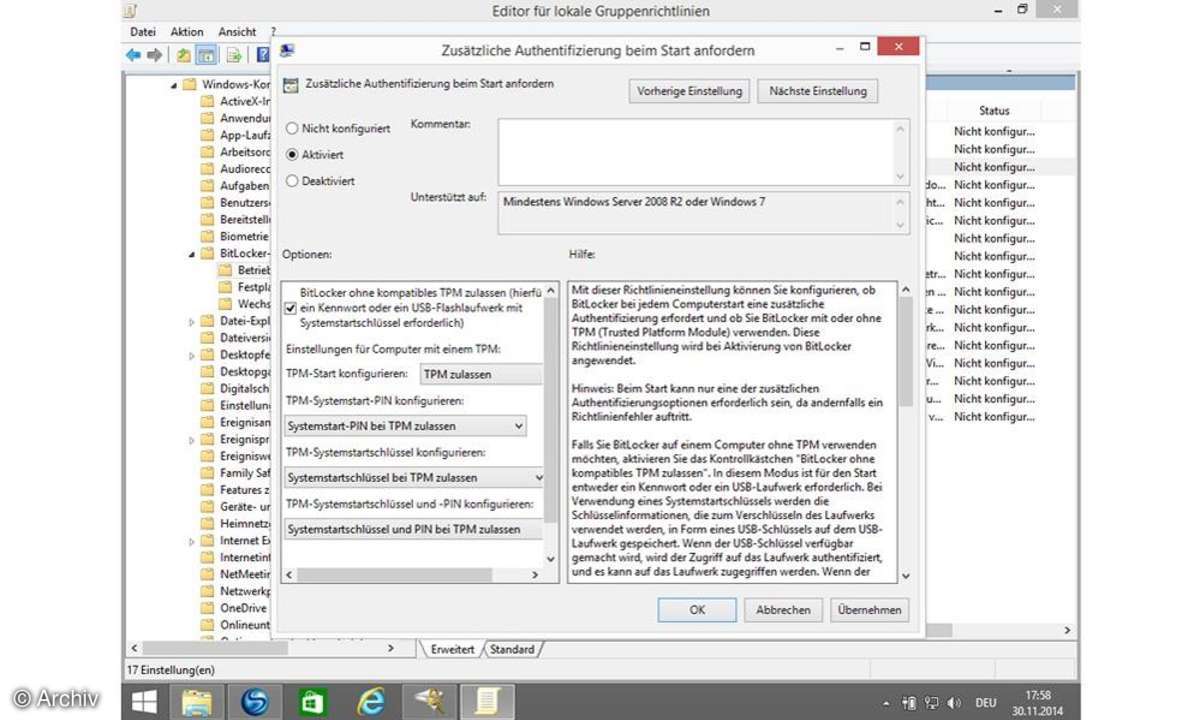Open the Ansicht menu
The height and width of the screenshot is (720, 1200).
pos(237,32)
